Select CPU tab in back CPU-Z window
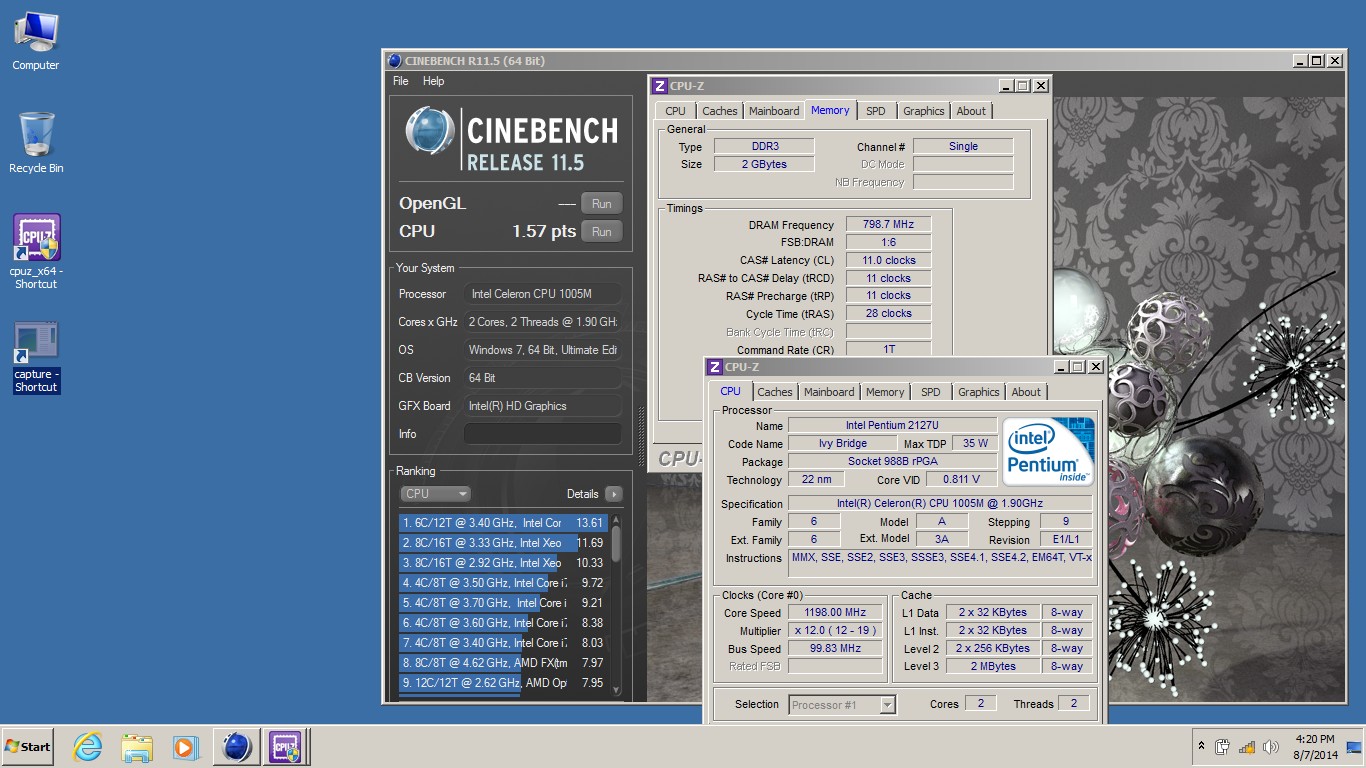The width and height of the screenshot is (1366, 768). [675, 111]
